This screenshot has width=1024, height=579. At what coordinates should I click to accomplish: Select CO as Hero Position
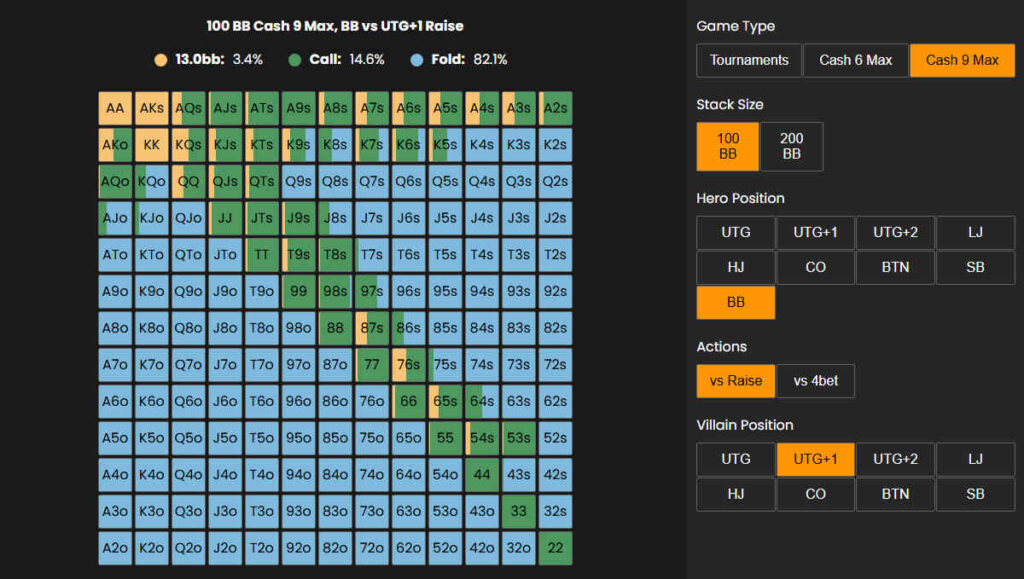816,267
